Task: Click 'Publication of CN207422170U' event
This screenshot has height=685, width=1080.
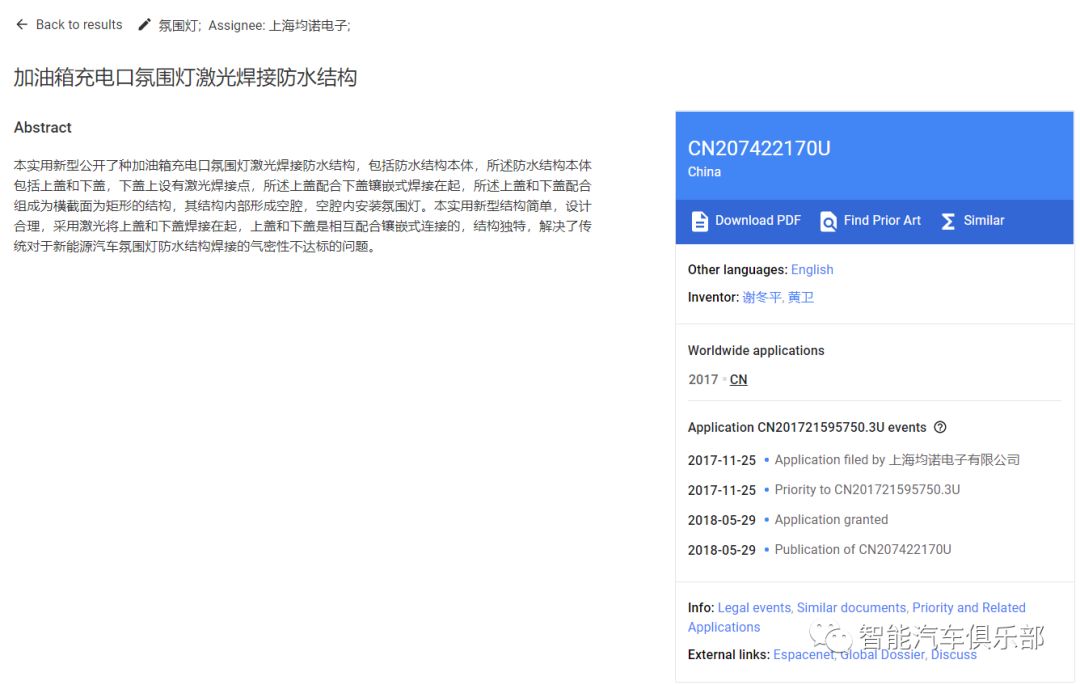Action: click(862, 549)
